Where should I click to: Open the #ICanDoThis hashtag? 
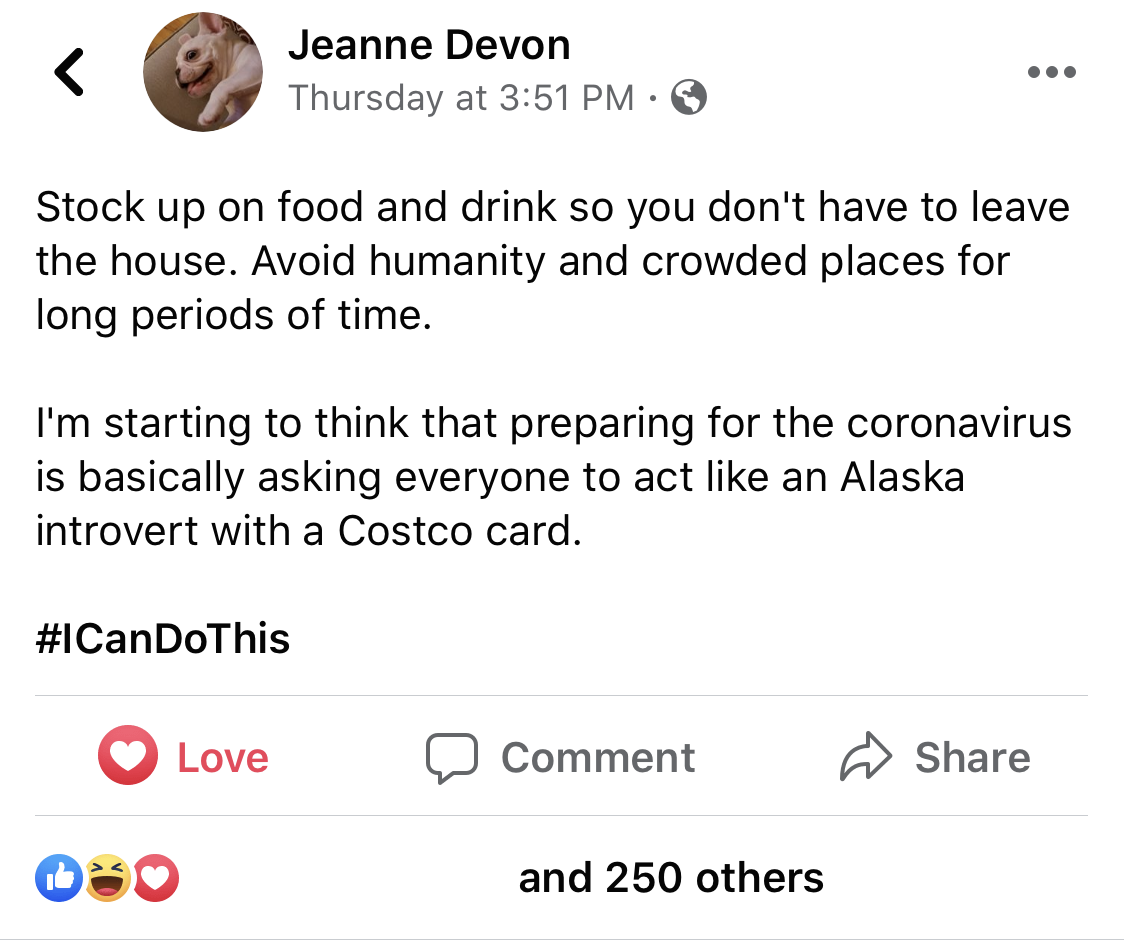coord(163,639)
